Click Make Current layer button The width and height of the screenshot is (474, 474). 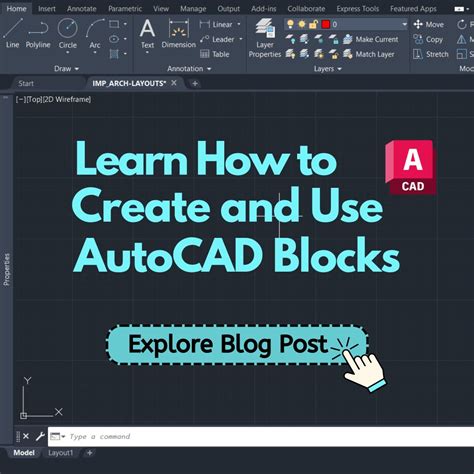point(371,39)
